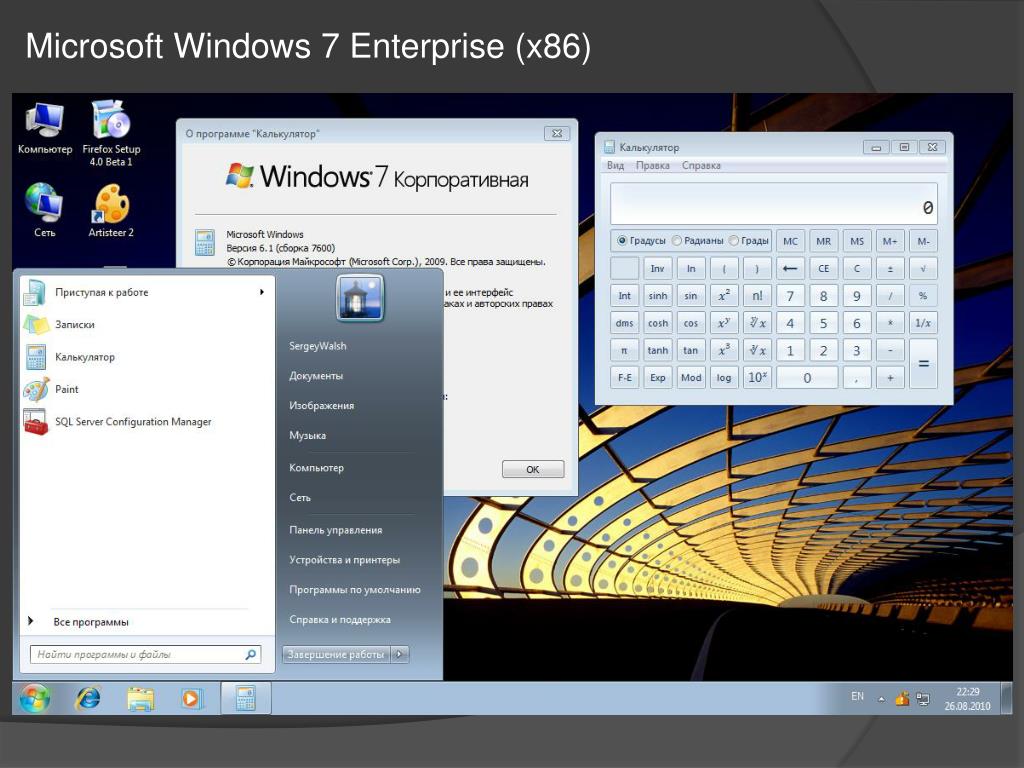Open the Artisteer 2 desktop shortcut
The height and width of the screenshot is (768, 1024).
coord(111,210)
